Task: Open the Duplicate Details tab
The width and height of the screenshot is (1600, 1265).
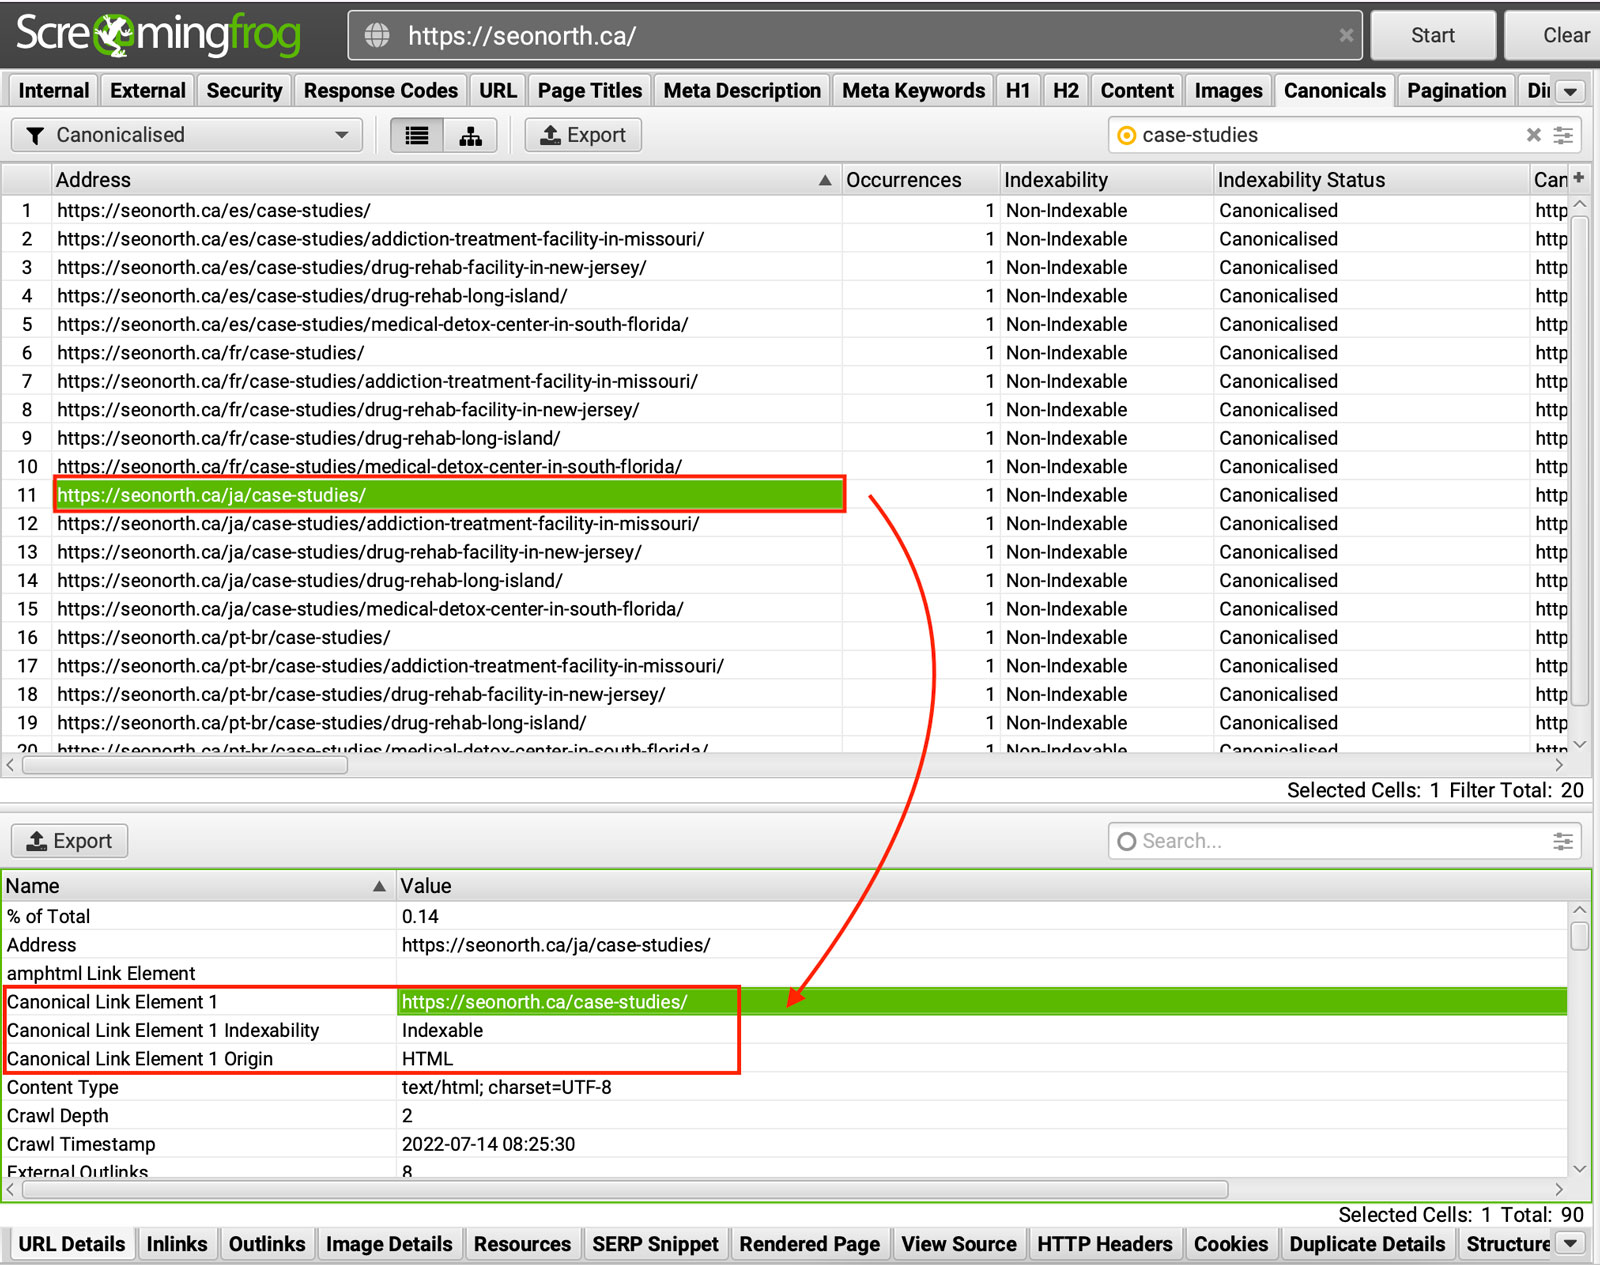Action: (1367, 1244)
